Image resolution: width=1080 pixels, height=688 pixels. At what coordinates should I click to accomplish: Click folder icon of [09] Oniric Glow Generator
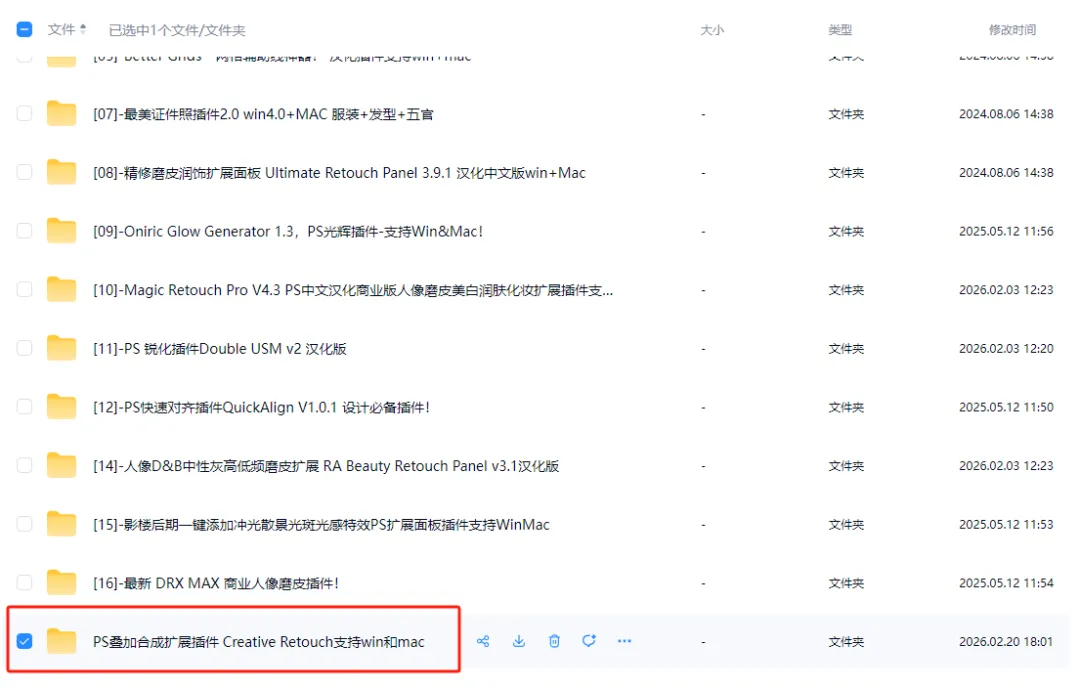(x=61, y=231)
